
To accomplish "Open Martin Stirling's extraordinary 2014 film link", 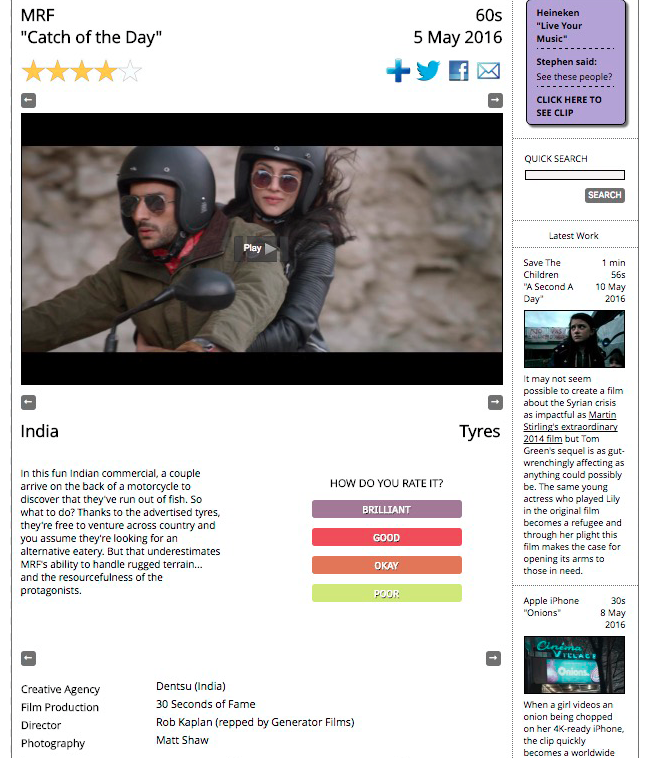I will (x=570, y=427).
